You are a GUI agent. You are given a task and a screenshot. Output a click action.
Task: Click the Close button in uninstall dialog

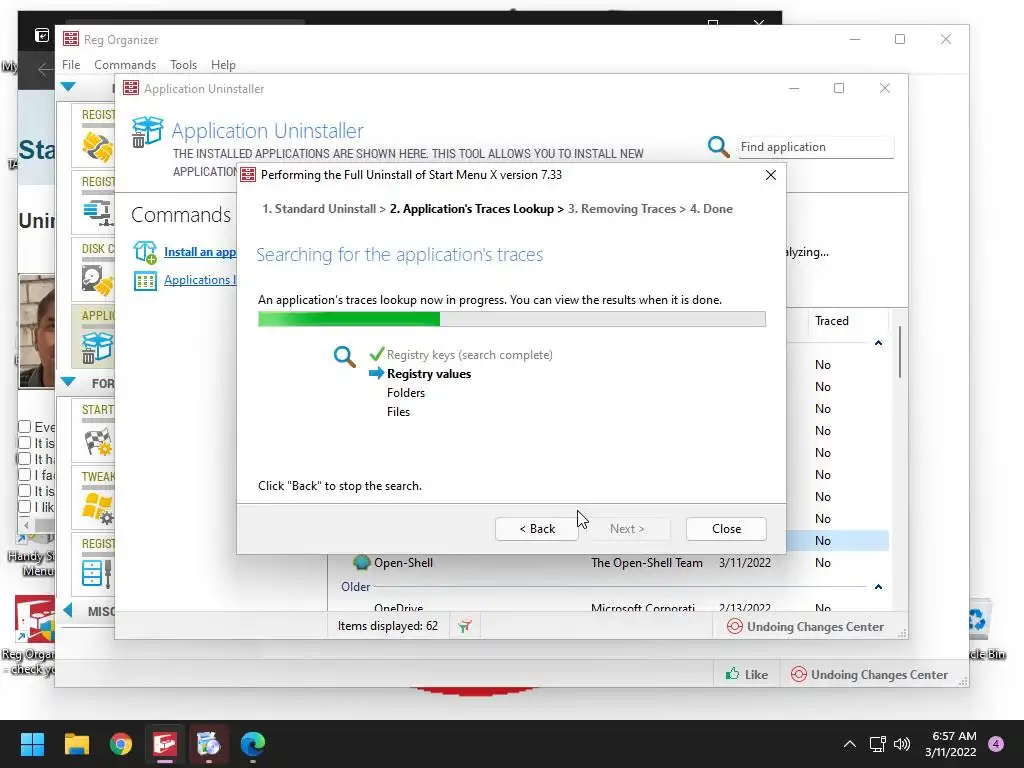coord(726,528)
